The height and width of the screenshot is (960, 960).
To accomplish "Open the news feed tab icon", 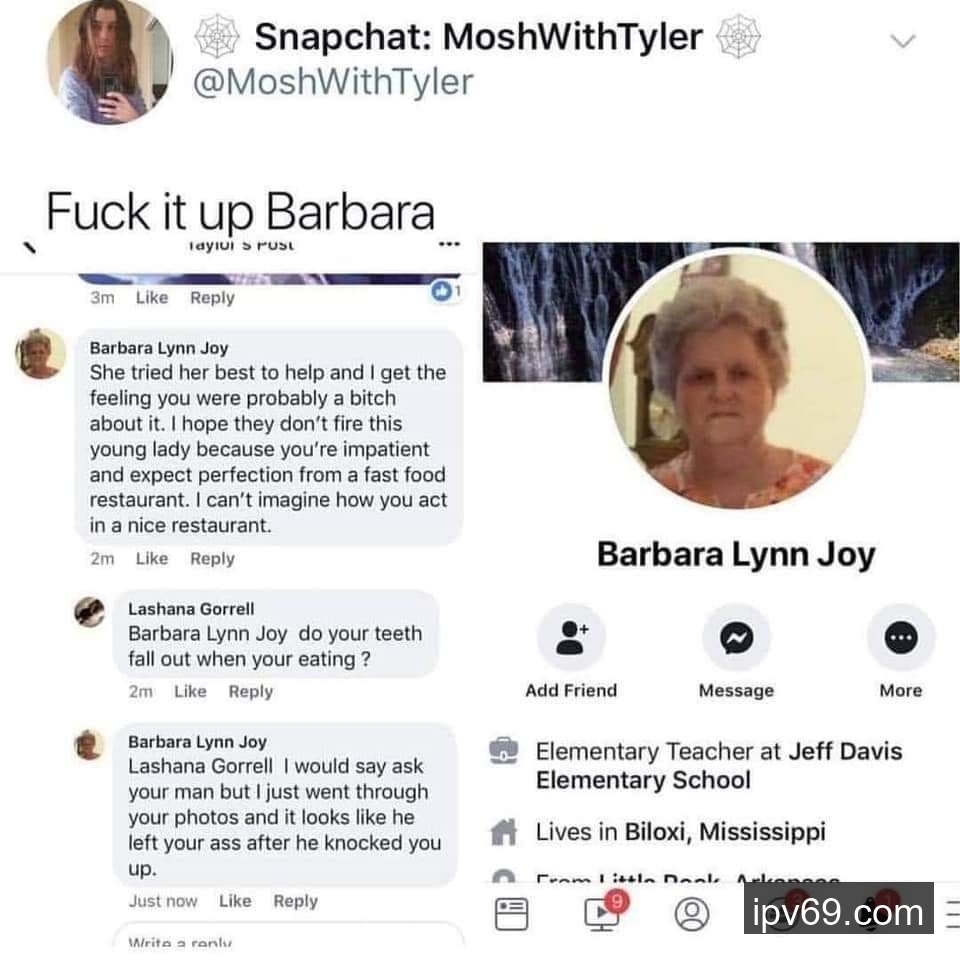I will pyautogui.click(x=511, y=913).
